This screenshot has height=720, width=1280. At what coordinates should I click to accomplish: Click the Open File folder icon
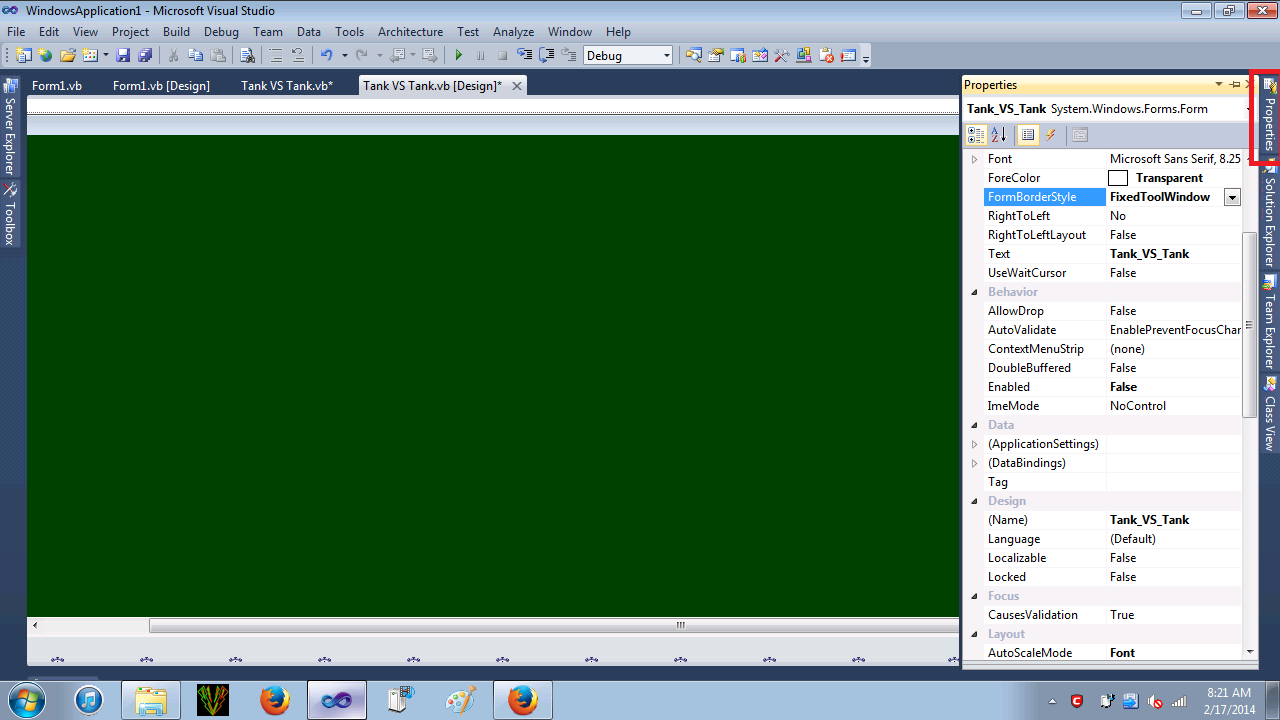[68, 56]
